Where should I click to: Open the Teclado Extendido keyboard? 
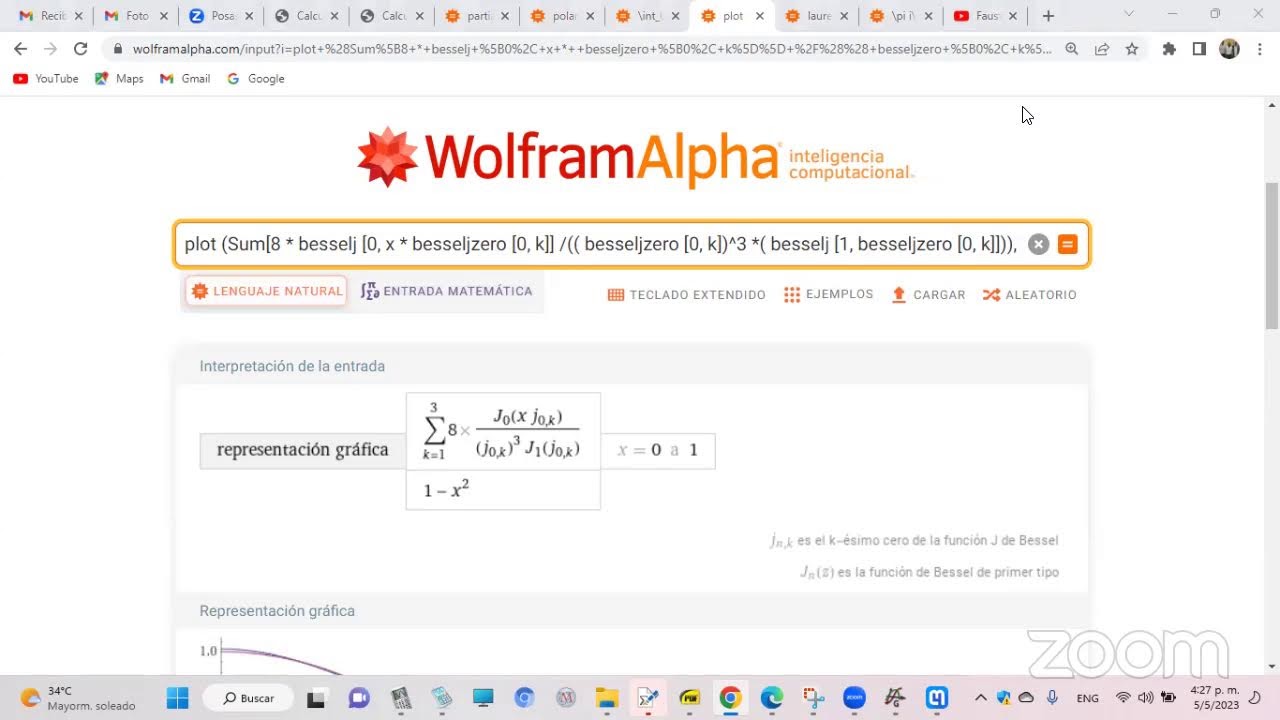click(687, 295)
